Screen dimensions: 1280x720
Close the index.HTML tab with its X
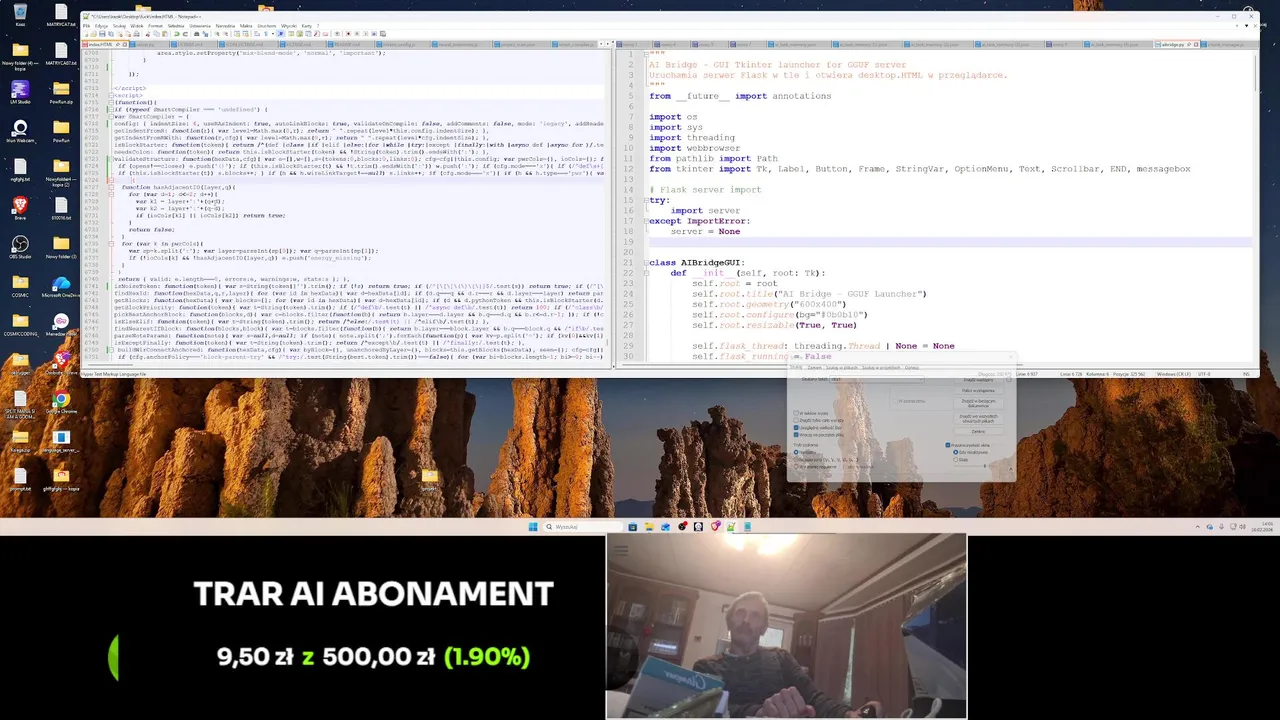coord(125,44)
